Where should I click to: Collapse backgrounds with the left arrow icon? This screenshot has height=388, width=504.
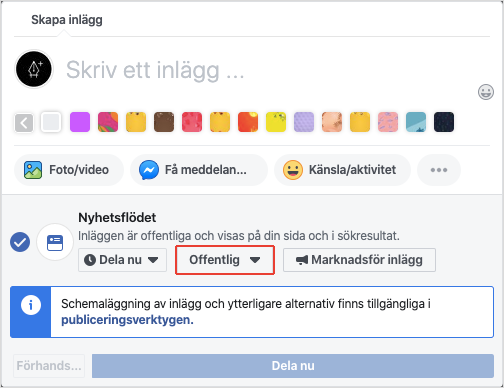pos(24,122)
